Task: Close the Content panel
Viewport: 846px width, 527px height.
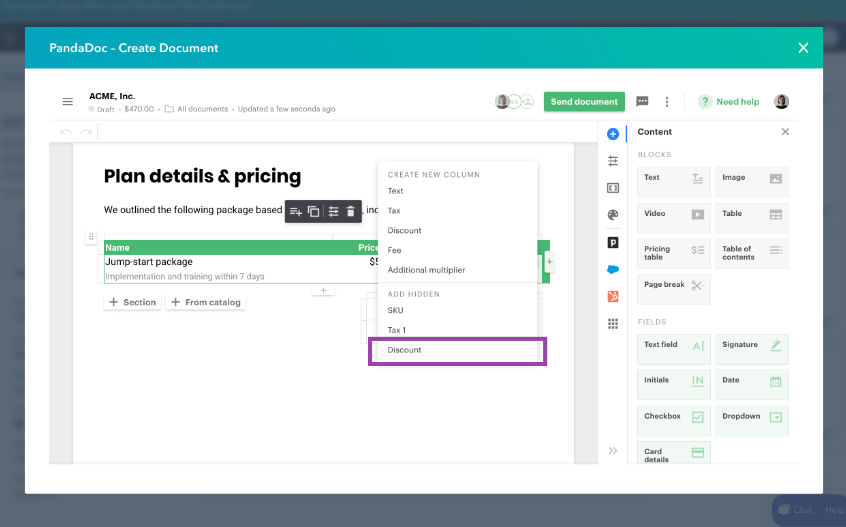Action: (x=785, y=132)
